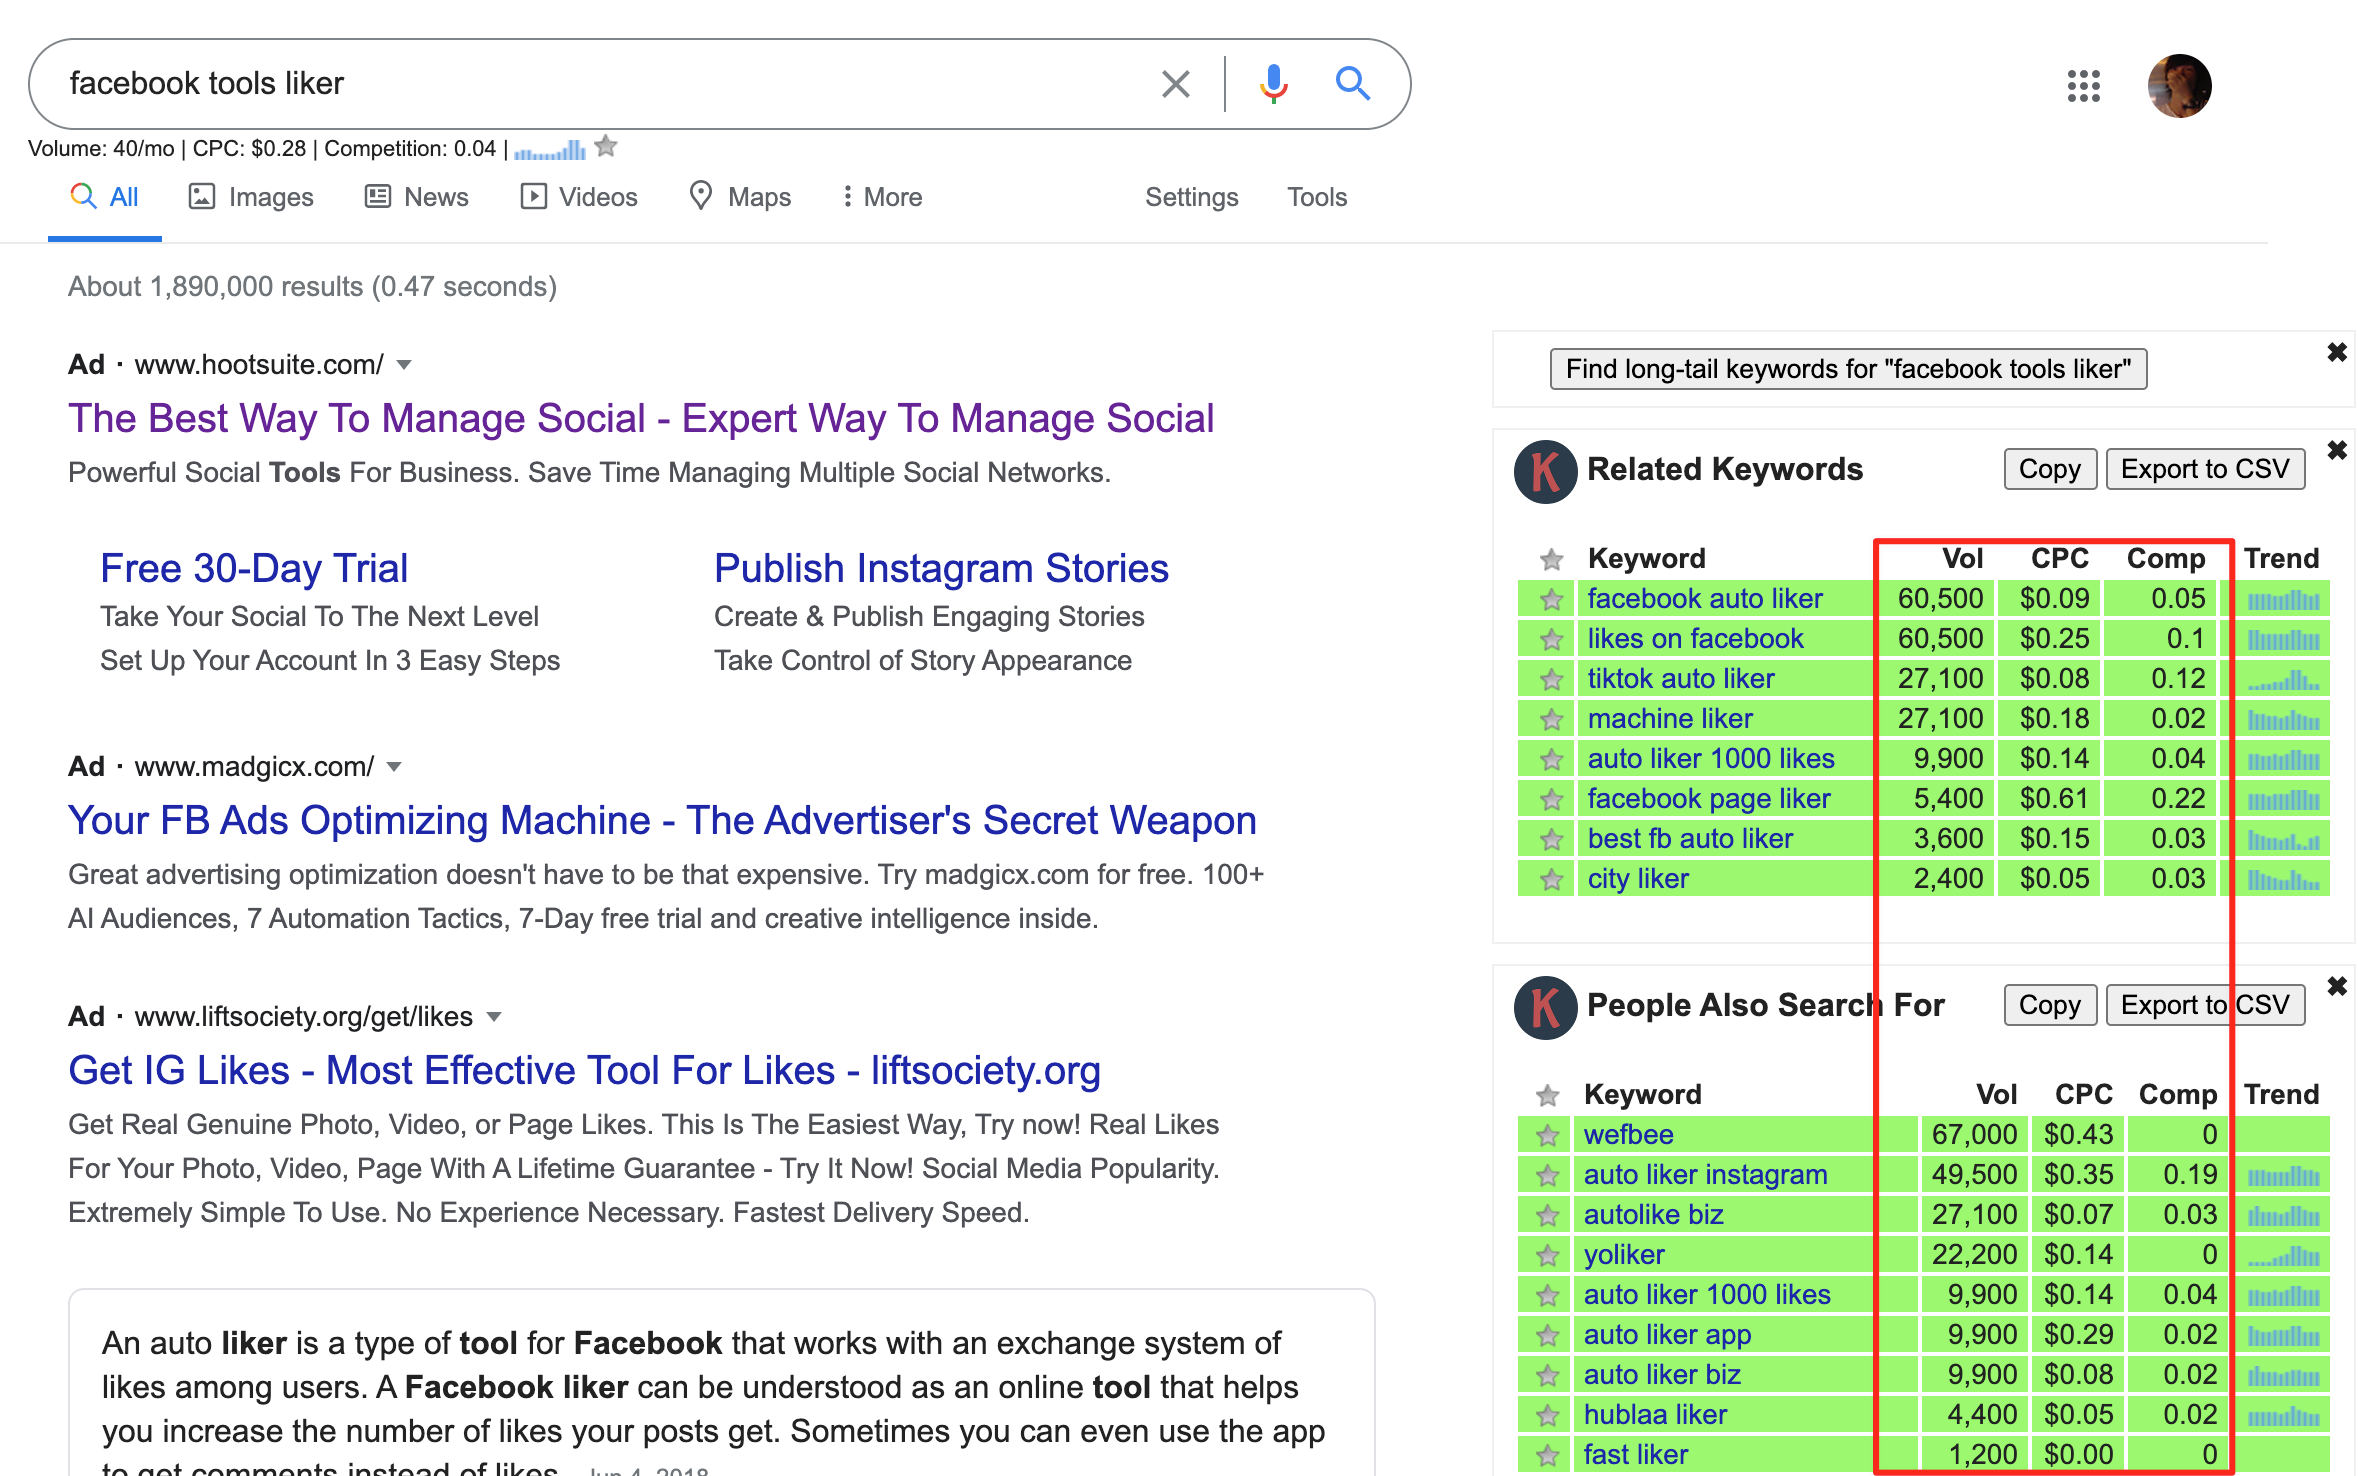The width and height of the screenshot is (2358, 1476).
Task: Star the 'wefbee' keyword
Action: tap(1548, 1135)
